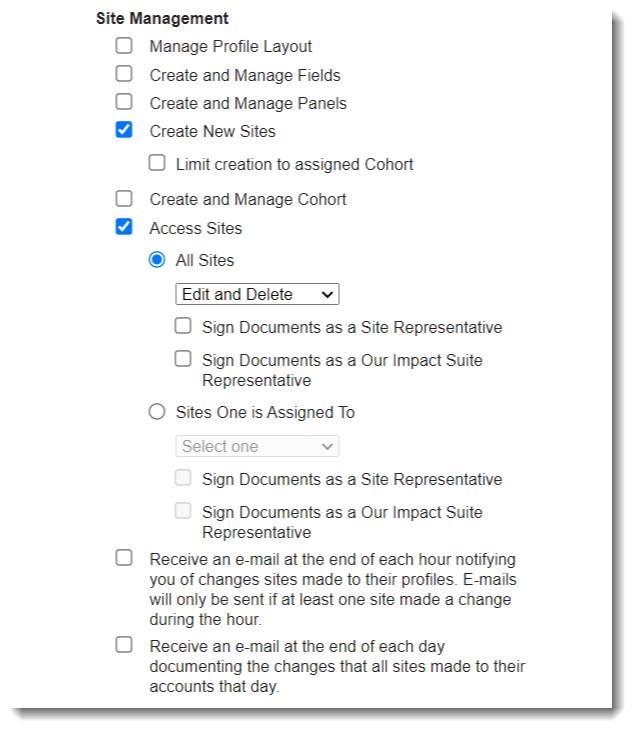
Task: Enable hourly e-mail notification of profile changes
Action: 124,558
